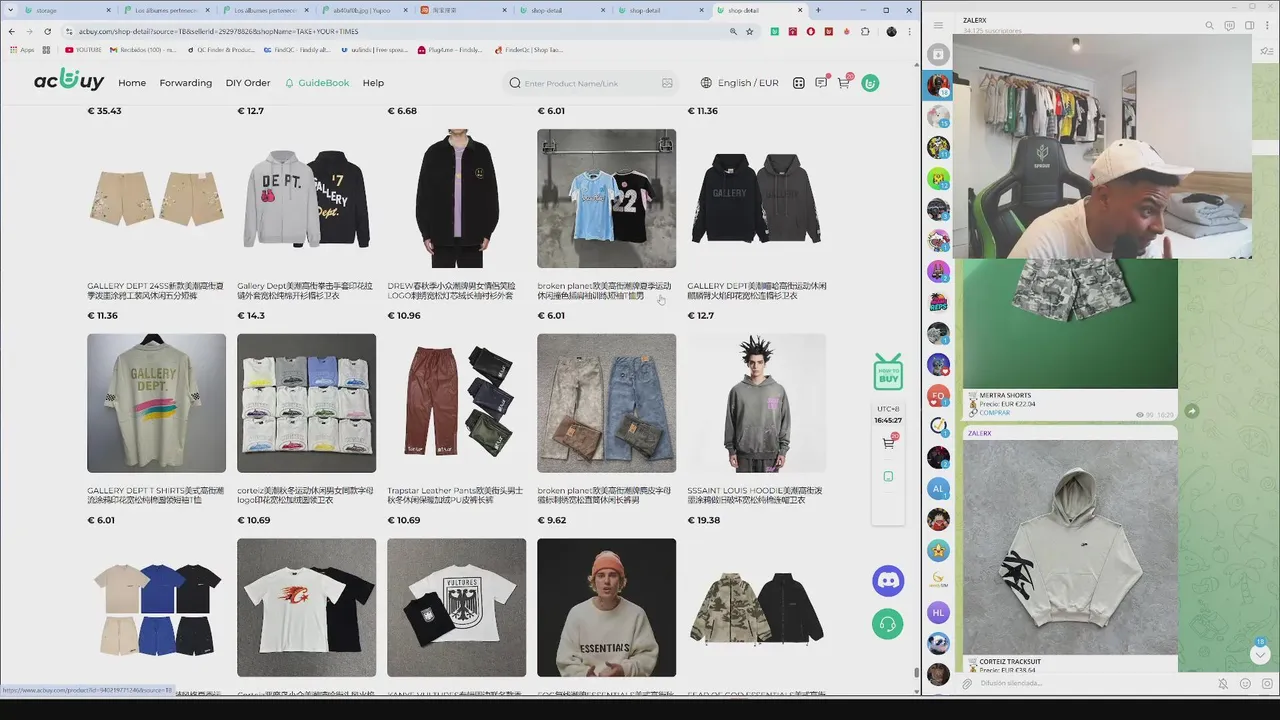The image size is (1280, 720).
Task: Open the Forwarding menu item
Action: click(186, 83)
